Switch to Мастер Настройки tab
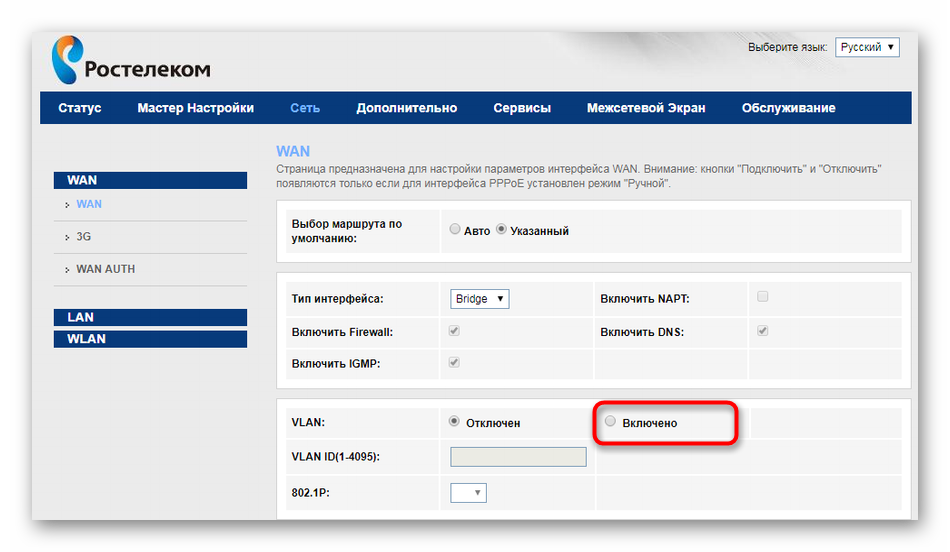The image size is (950, 552). coord(195,108)
